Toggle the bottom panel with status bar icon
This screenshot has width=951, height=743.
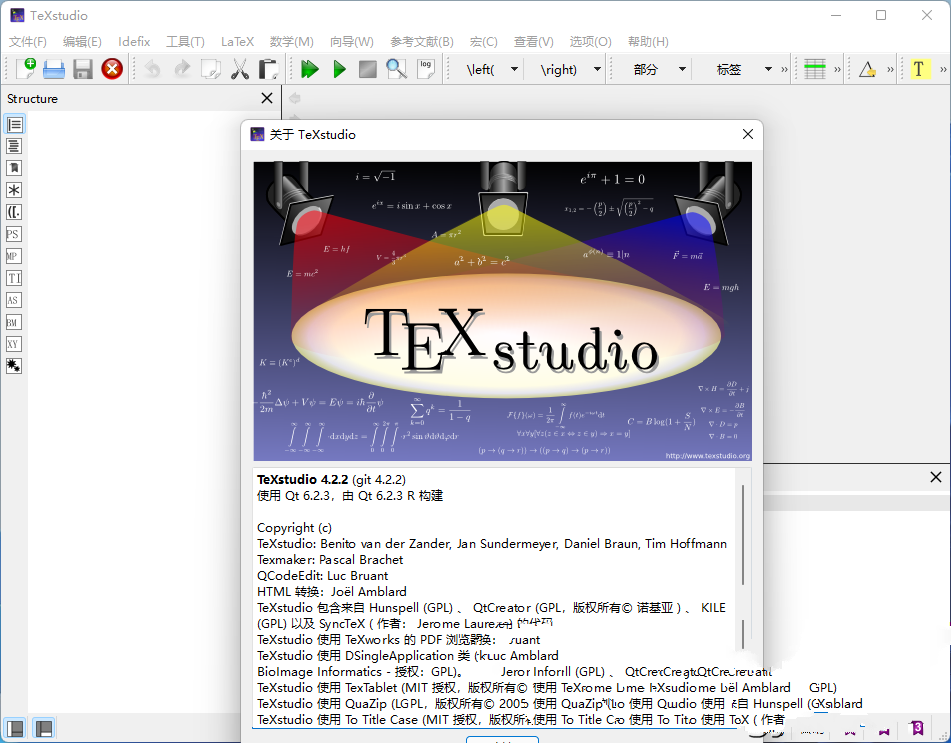tap(44, 728)
